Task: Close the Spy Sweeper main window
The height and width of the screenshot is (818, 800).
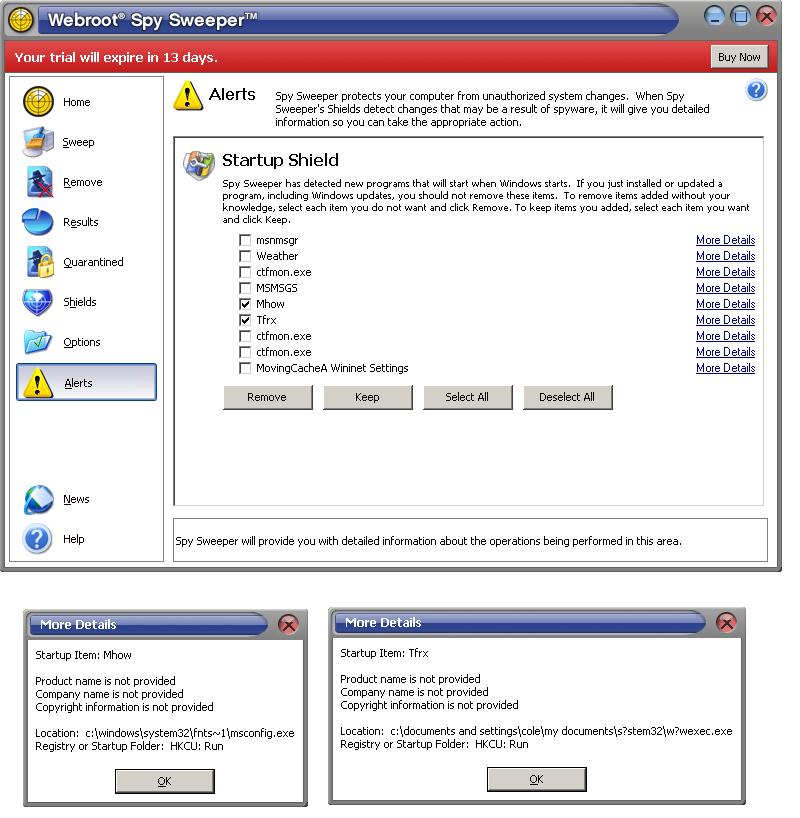Action: click(x=766, y=16)
